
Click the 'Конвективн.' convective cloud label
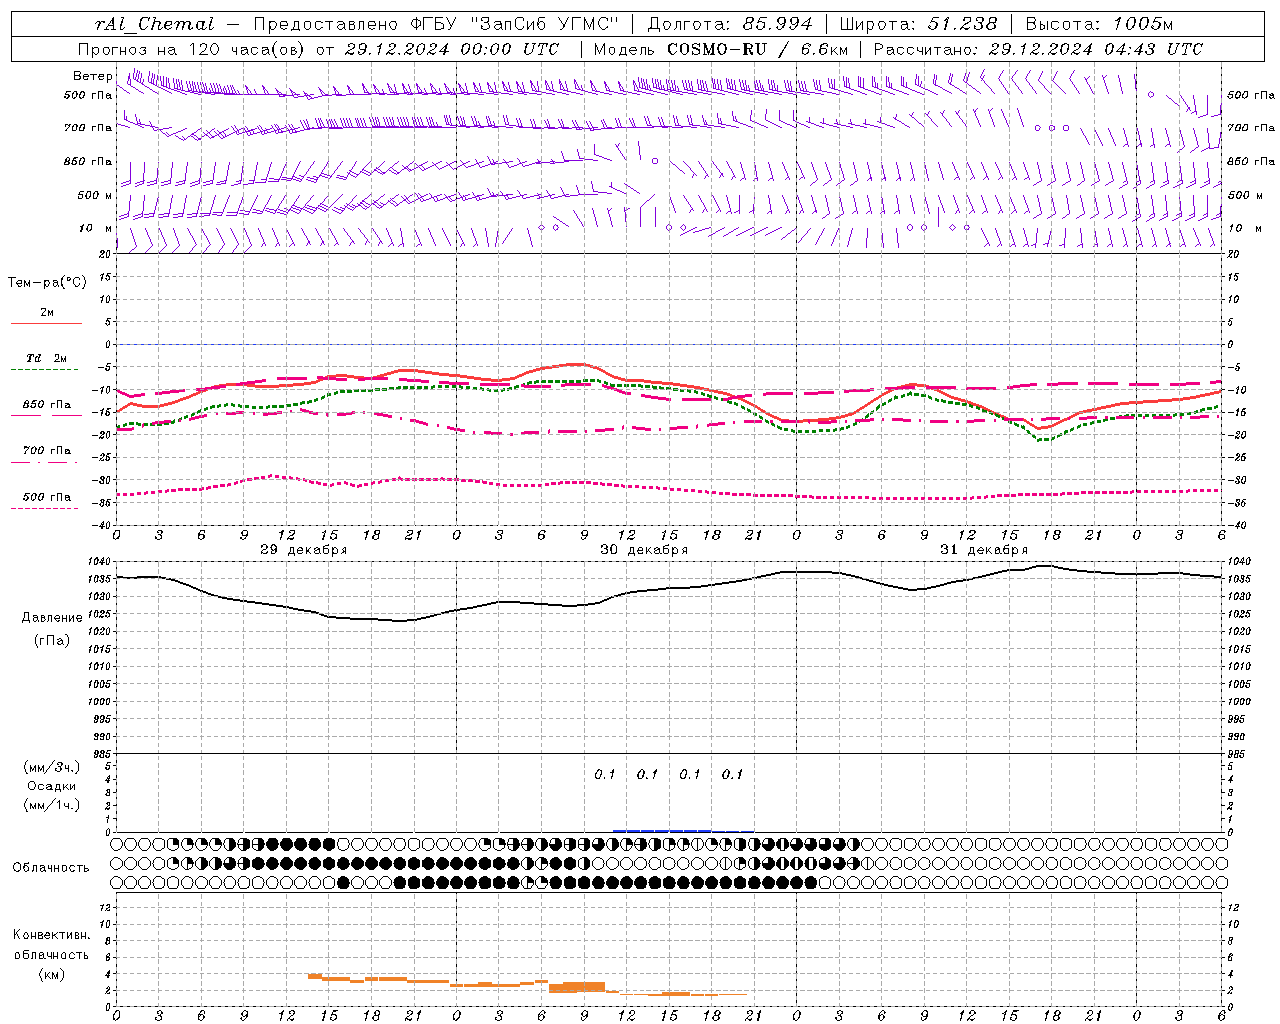tap(51, 935)
